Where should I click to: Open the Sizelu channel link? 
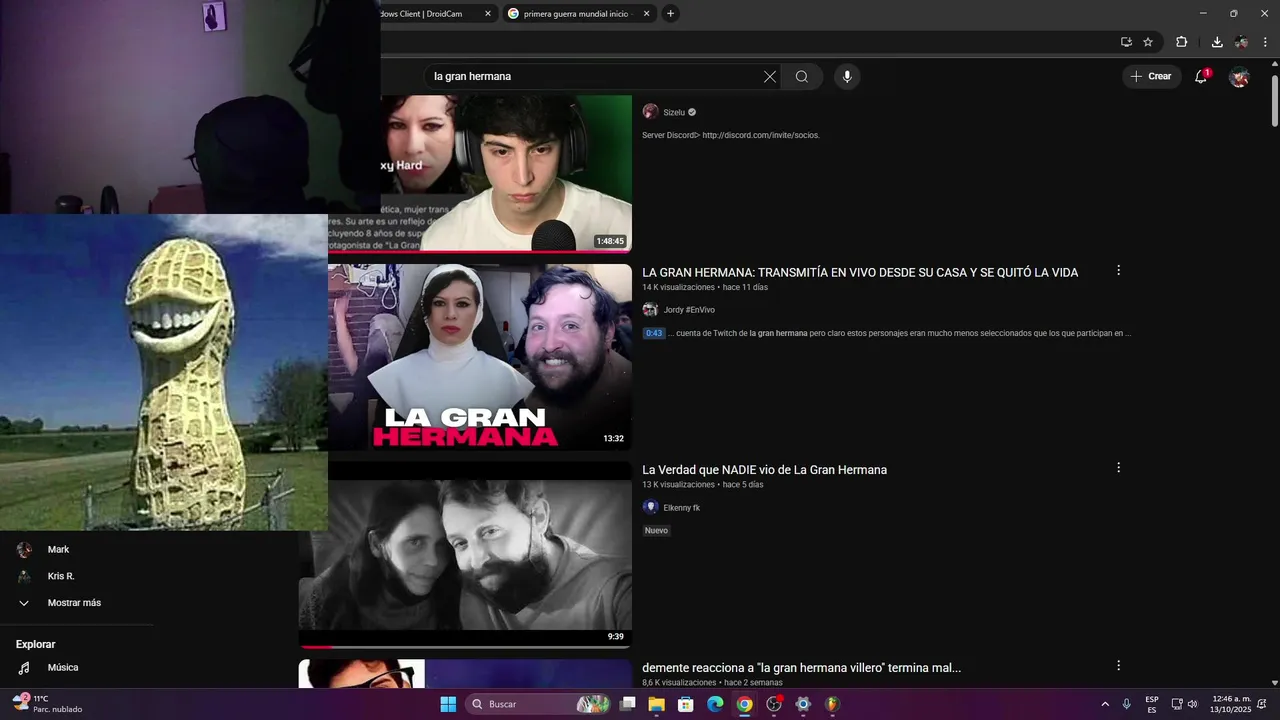[x=674, y=112]
